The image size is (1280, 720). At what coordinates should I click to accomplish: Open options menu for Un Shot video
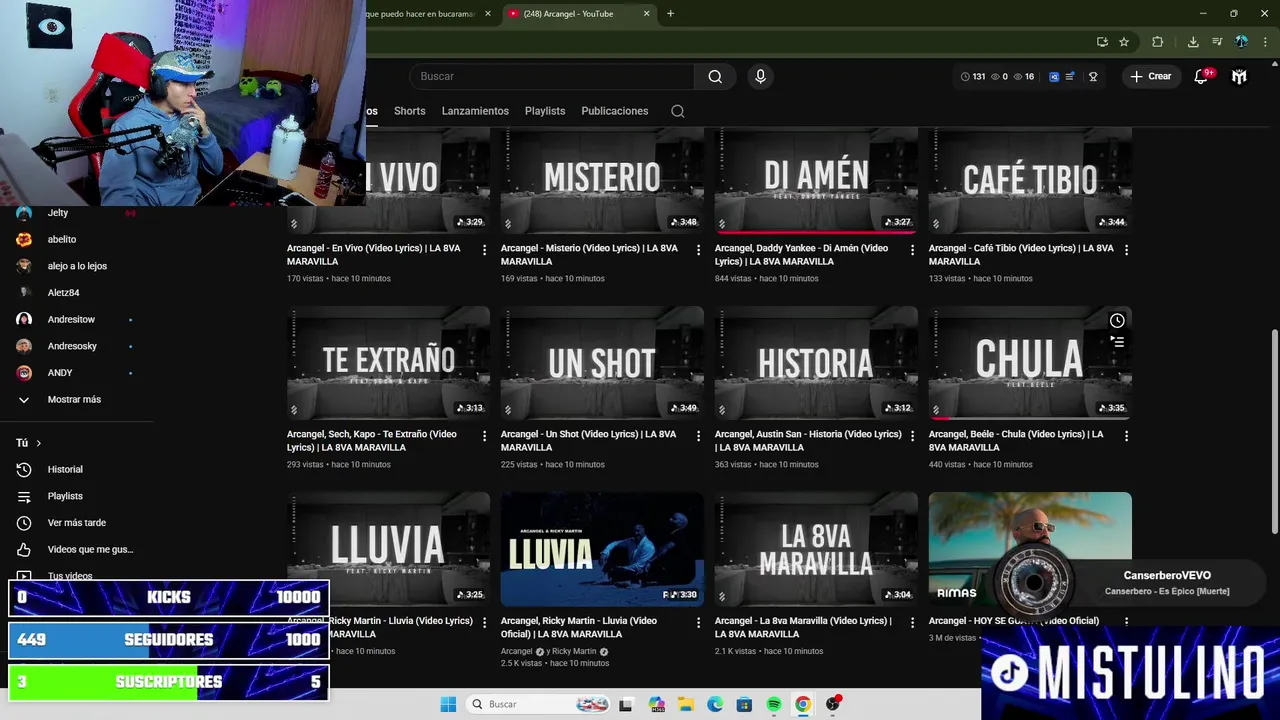coord(698,435)
